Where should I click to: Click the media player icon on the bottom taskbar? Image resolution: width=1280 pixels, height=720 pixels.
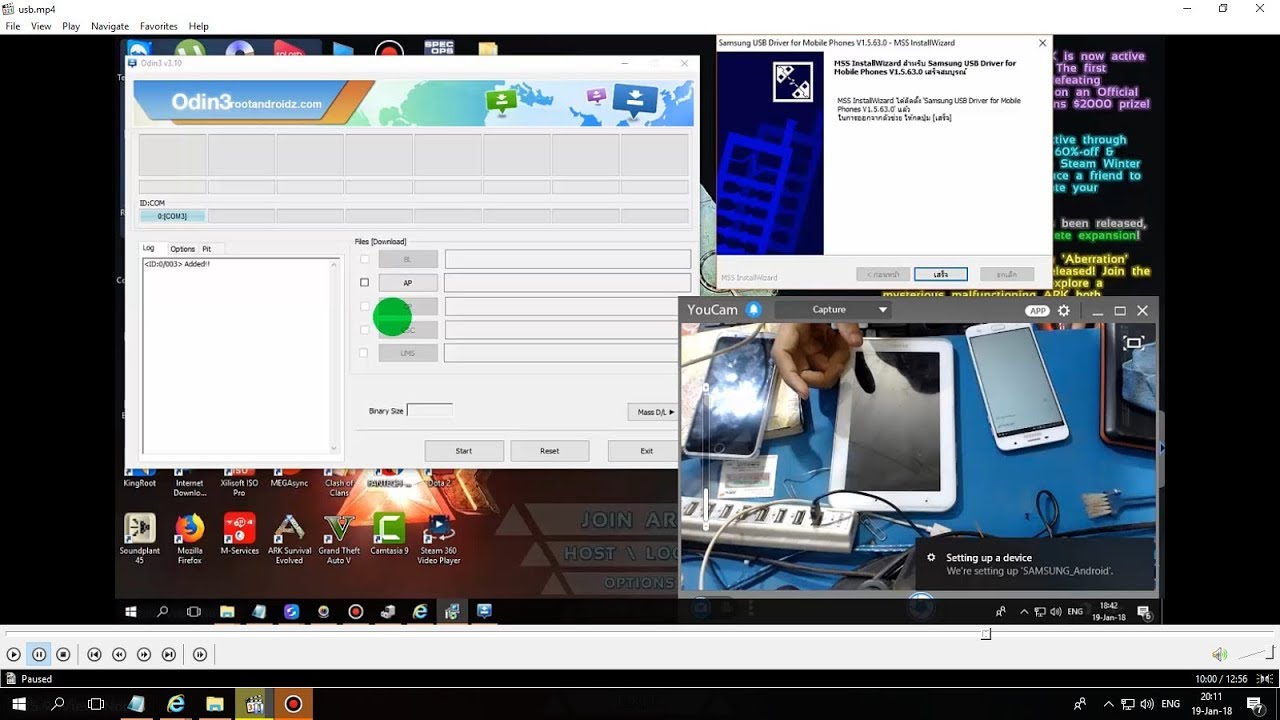pyautogui.click(x=254, y=704)
